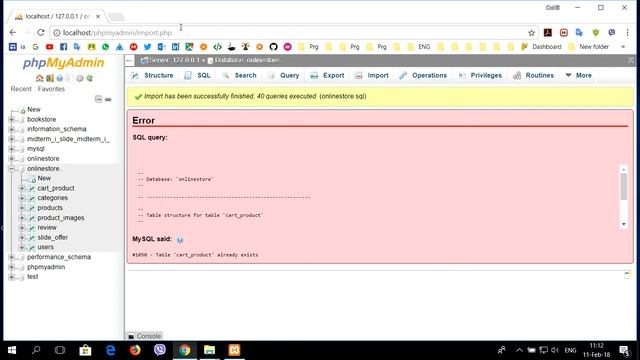Open the YouTube bookmark icon
Viewport: 640px width, 360px height.
tap(49, 47)
